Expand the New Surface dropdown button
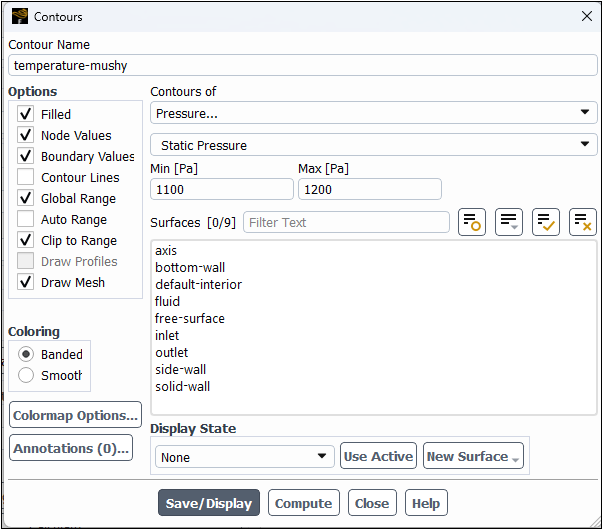The width and height of the screenshot is (603, 530). pos(473,457)
